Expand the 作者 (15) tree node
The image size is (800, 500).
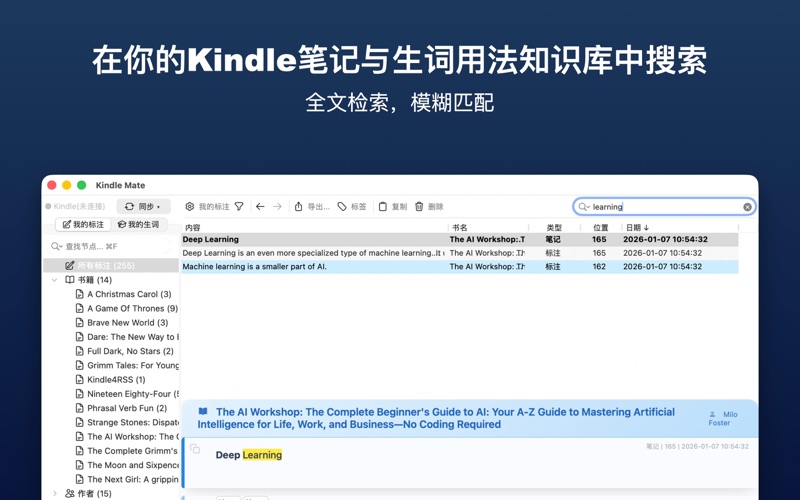pos(55,493)
